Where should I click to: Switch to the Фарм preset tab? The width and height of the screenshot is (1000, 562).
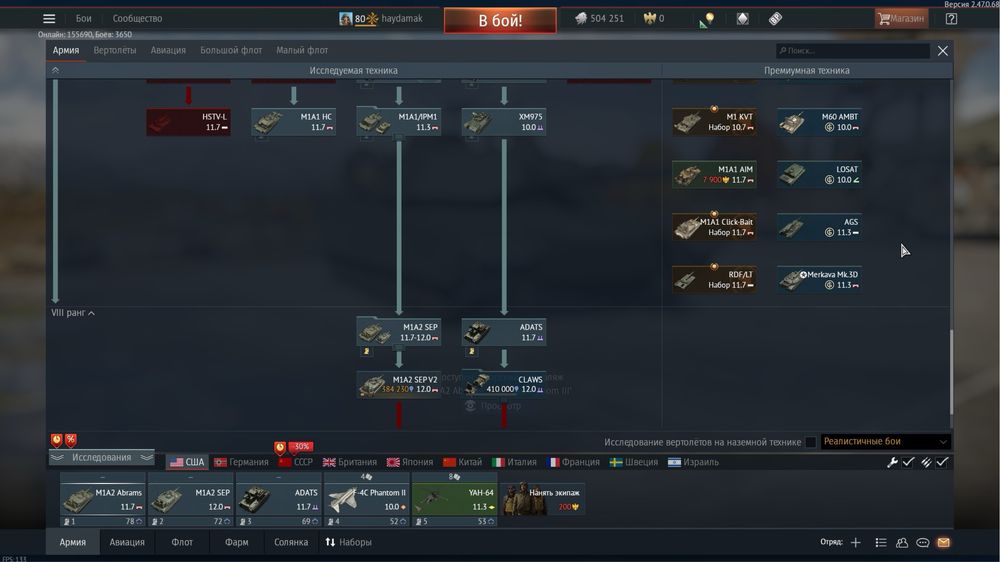(x=237, y=542)
